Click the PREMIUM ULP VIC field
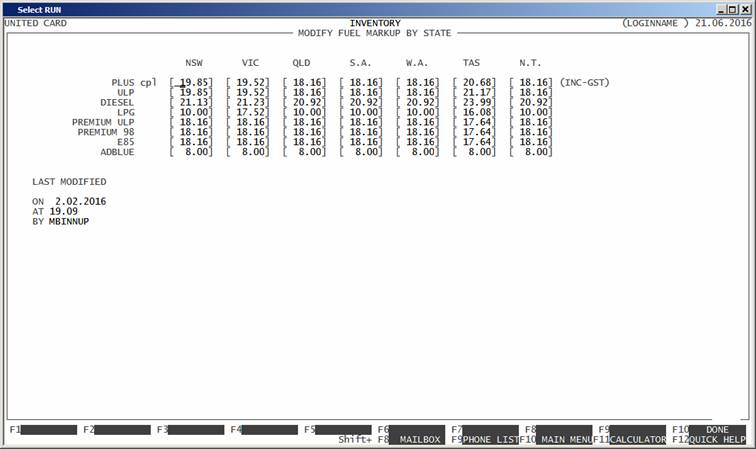 pos(248,122)
